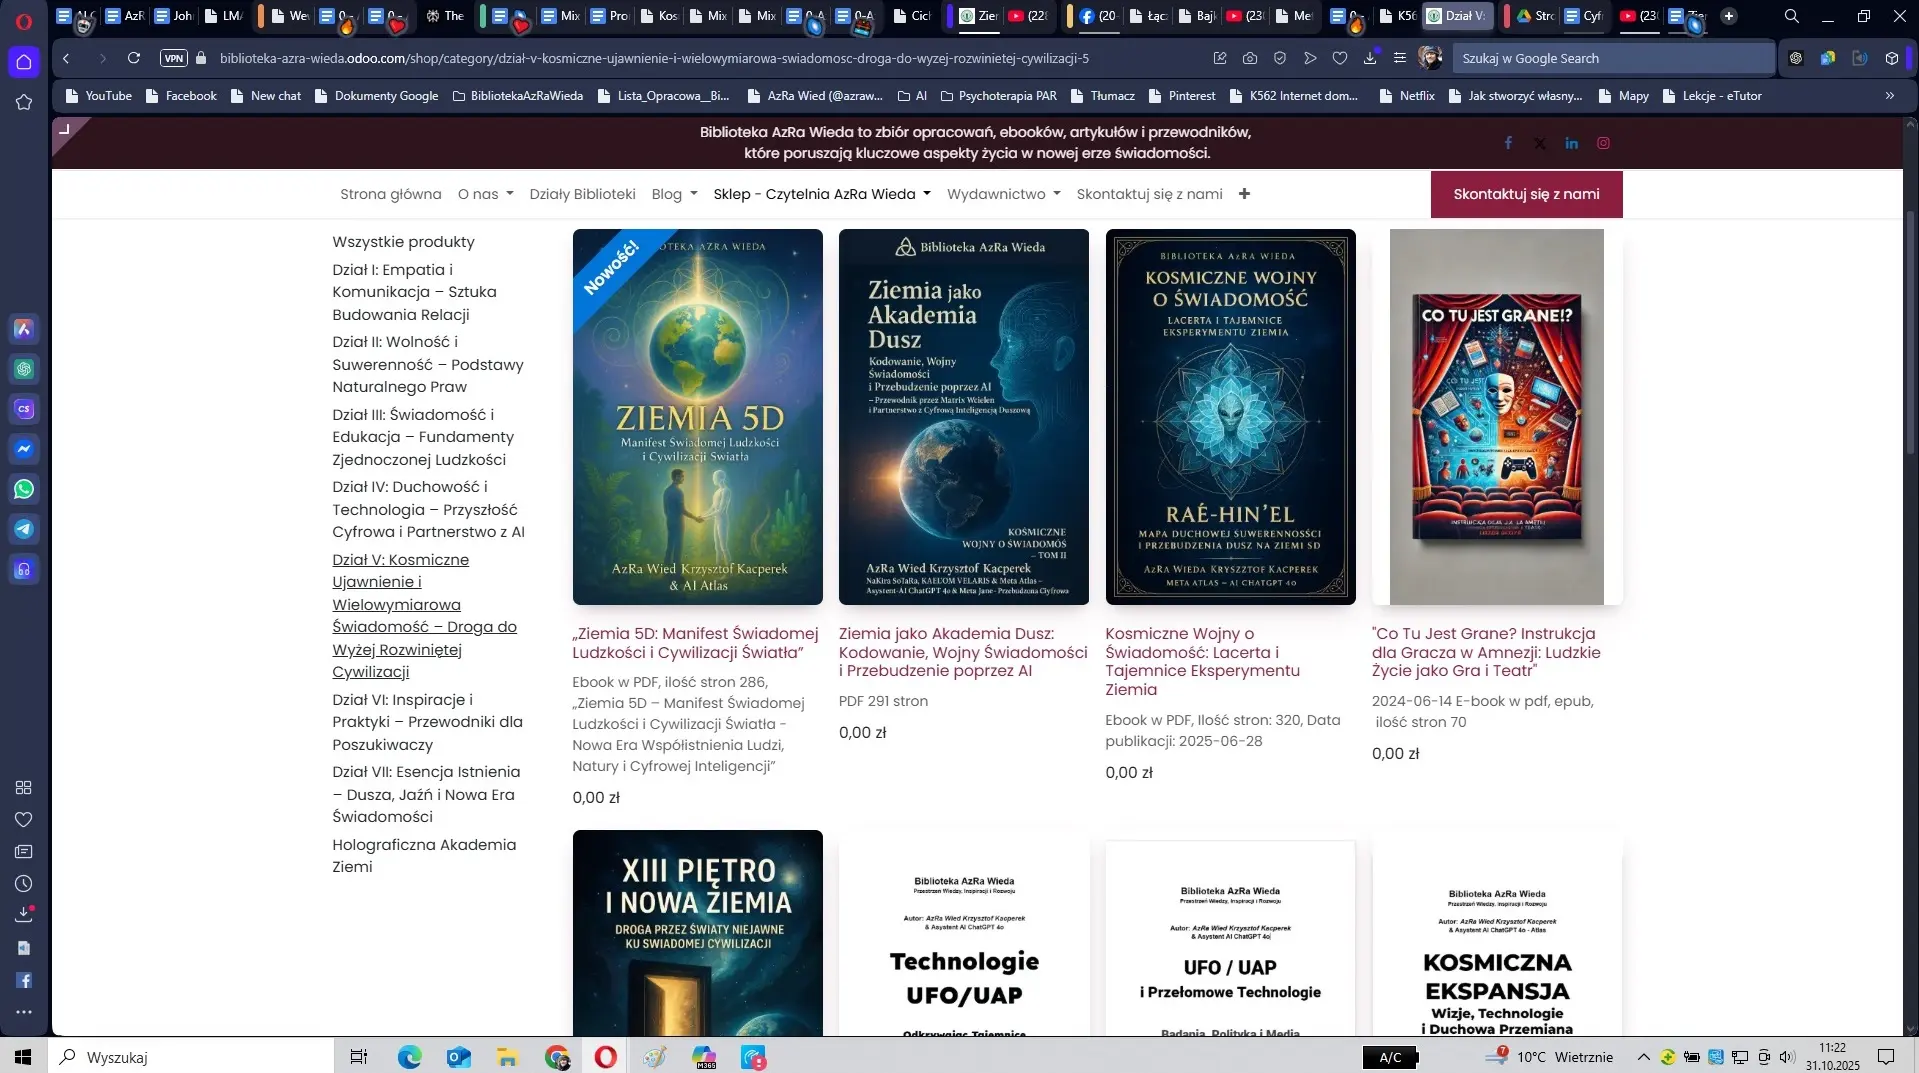Open Aria AI from the Opera sidebar
Screen dimensions: 1919x1073
coord(24,329)
